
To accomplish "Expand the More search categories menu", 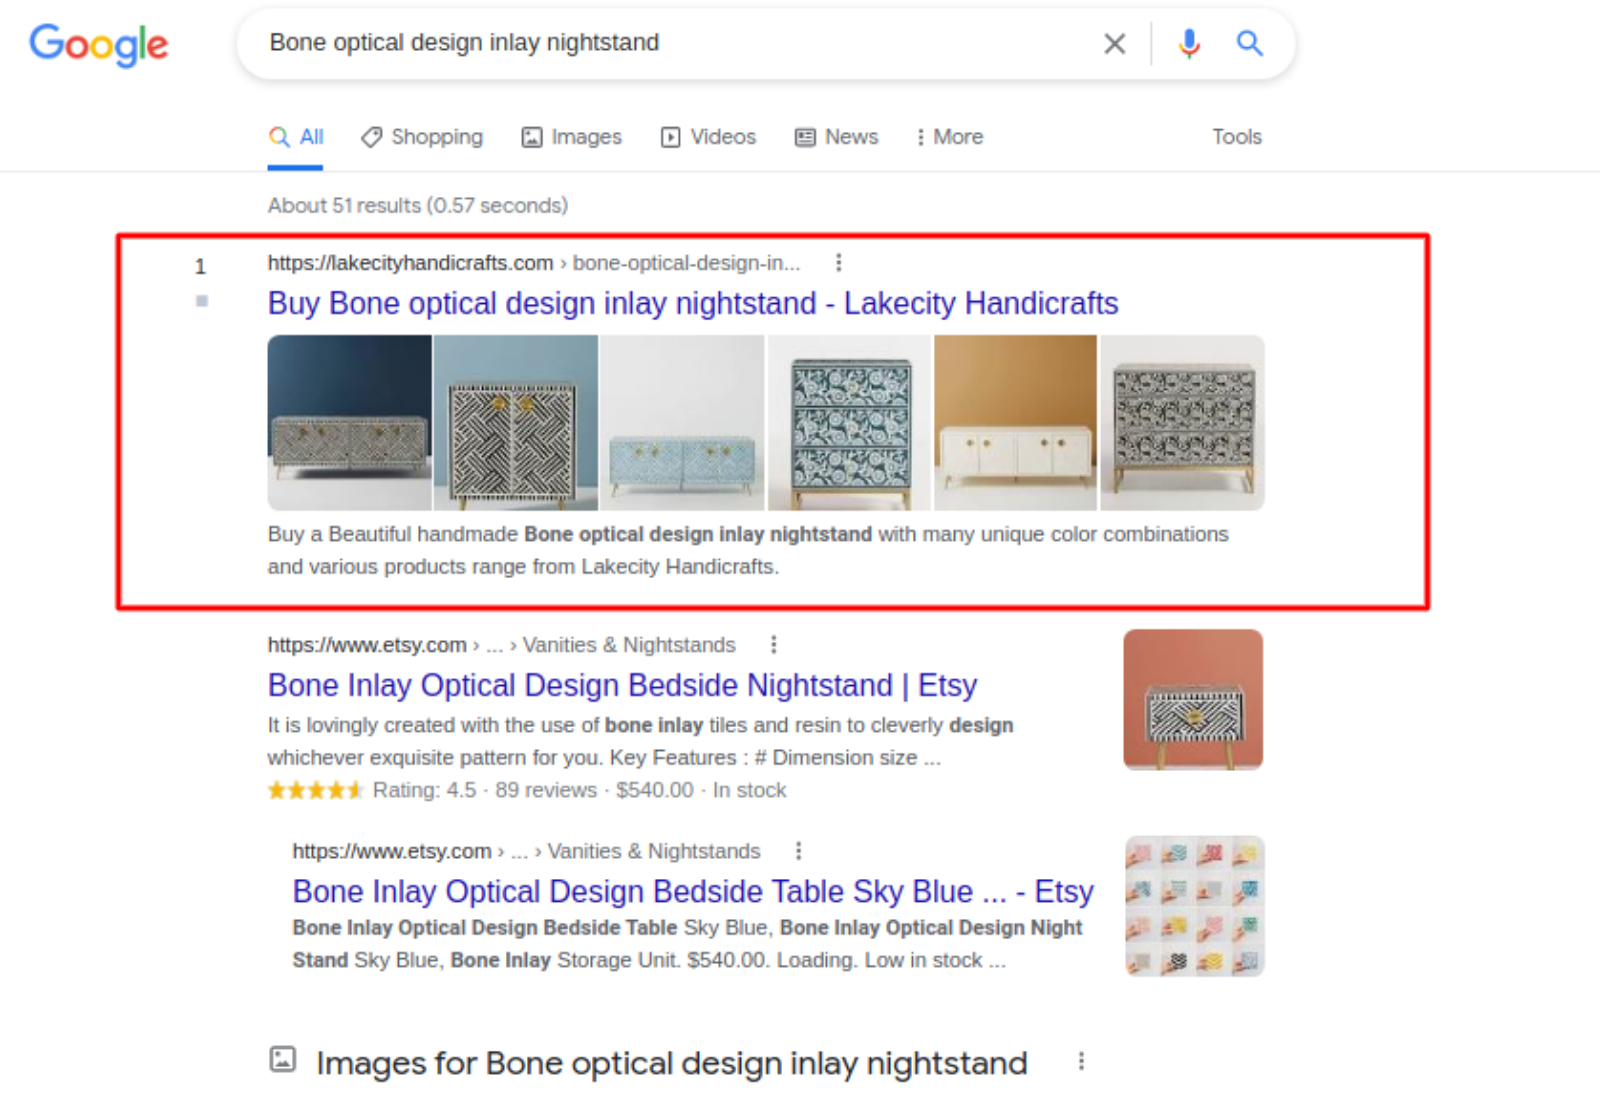I will tap(949, 137).
